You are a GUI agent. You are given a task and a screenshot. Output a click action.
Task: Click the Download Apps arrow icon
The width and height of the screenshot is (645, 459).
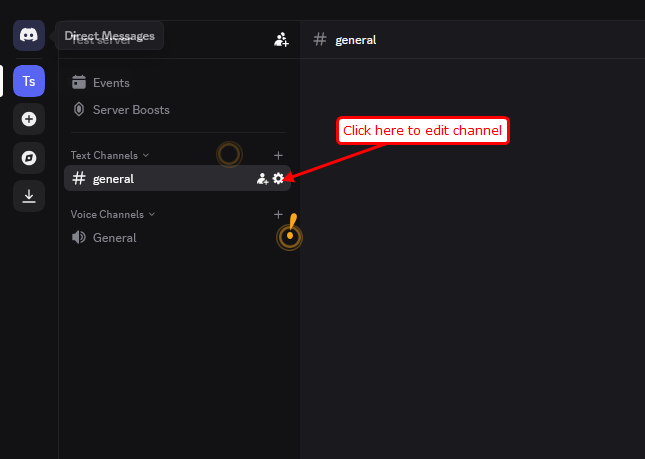coord(29,196)
